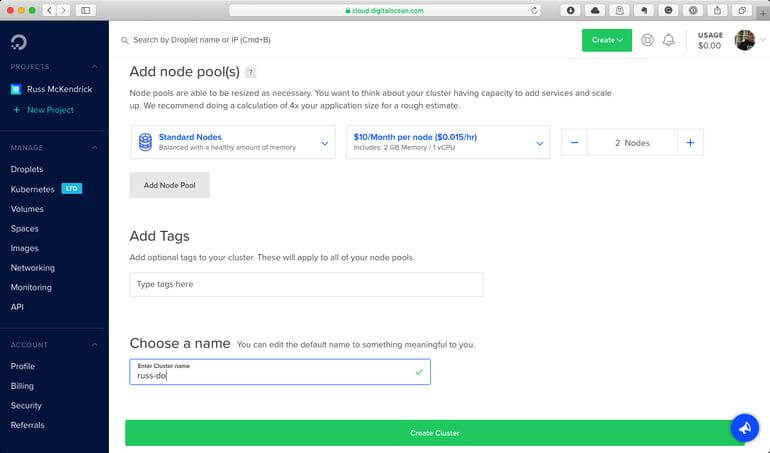The height and width of the screenshot is (453, 770).
Task: Open the help support icon
Action: pyautogui.click(x=648, y=40)
